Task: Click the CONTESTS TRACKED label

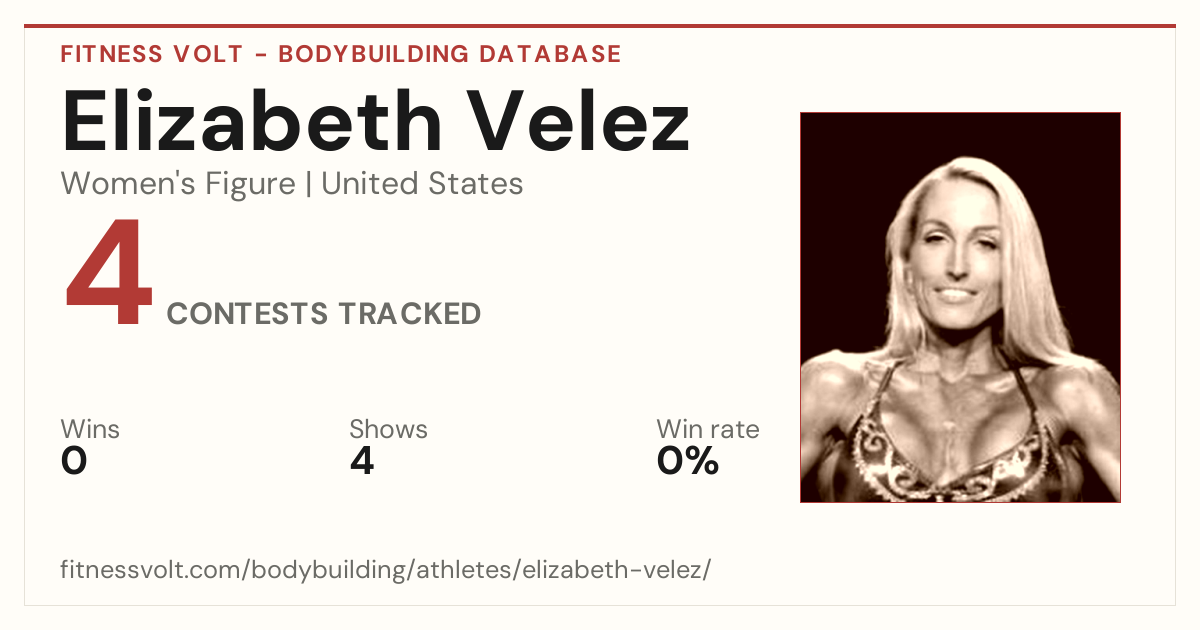Action: pyautogui.click(x=324, y=314)
